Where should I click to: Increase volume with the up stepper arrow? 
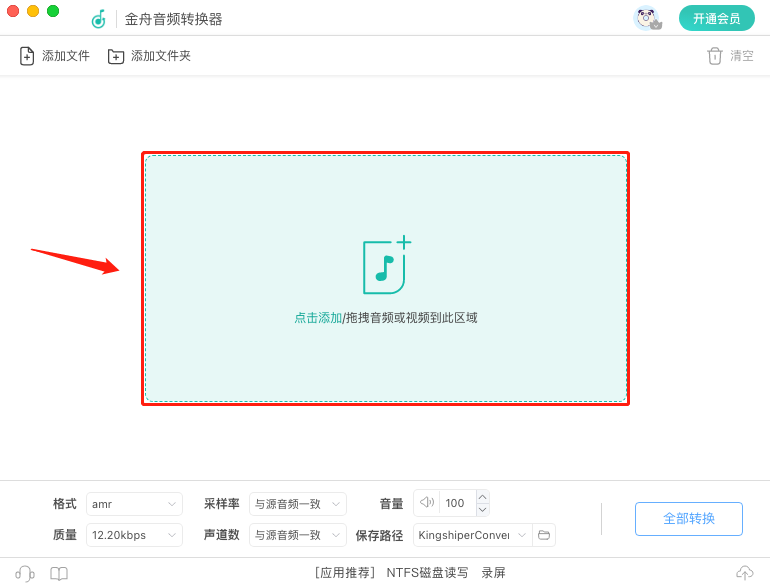(x=483, y=497)
